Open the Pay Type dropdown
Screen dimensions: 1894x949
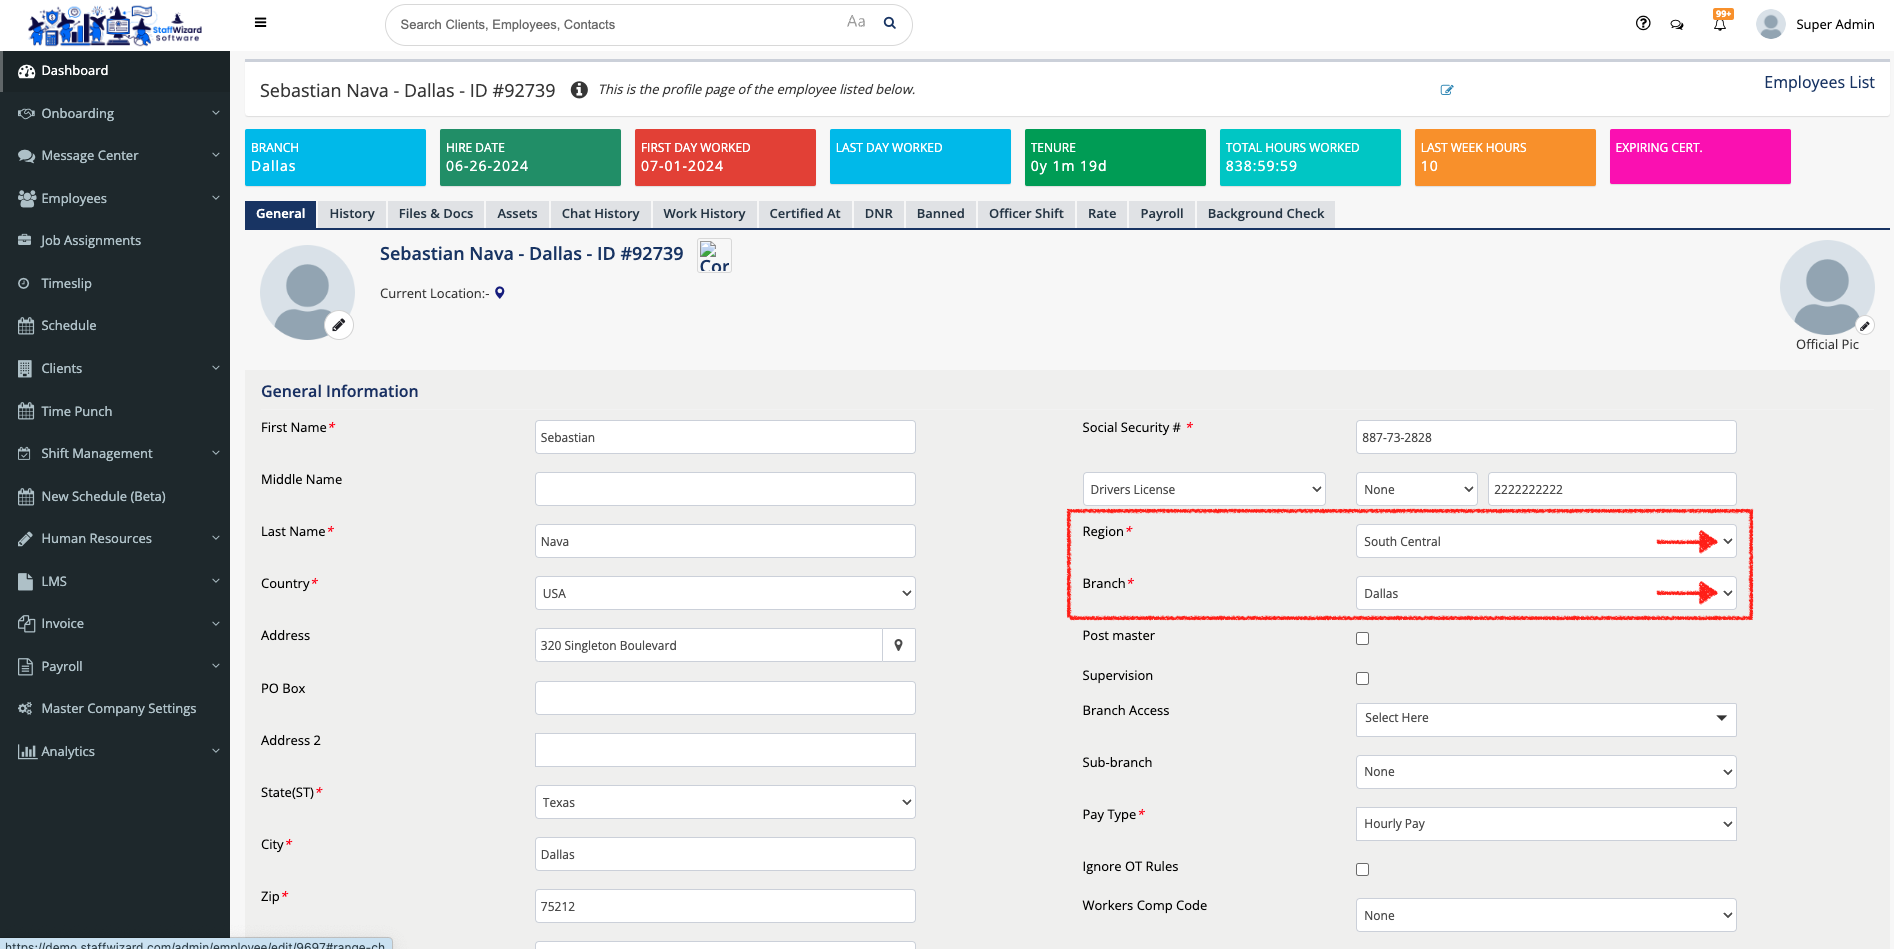(x=1545, y=824)
